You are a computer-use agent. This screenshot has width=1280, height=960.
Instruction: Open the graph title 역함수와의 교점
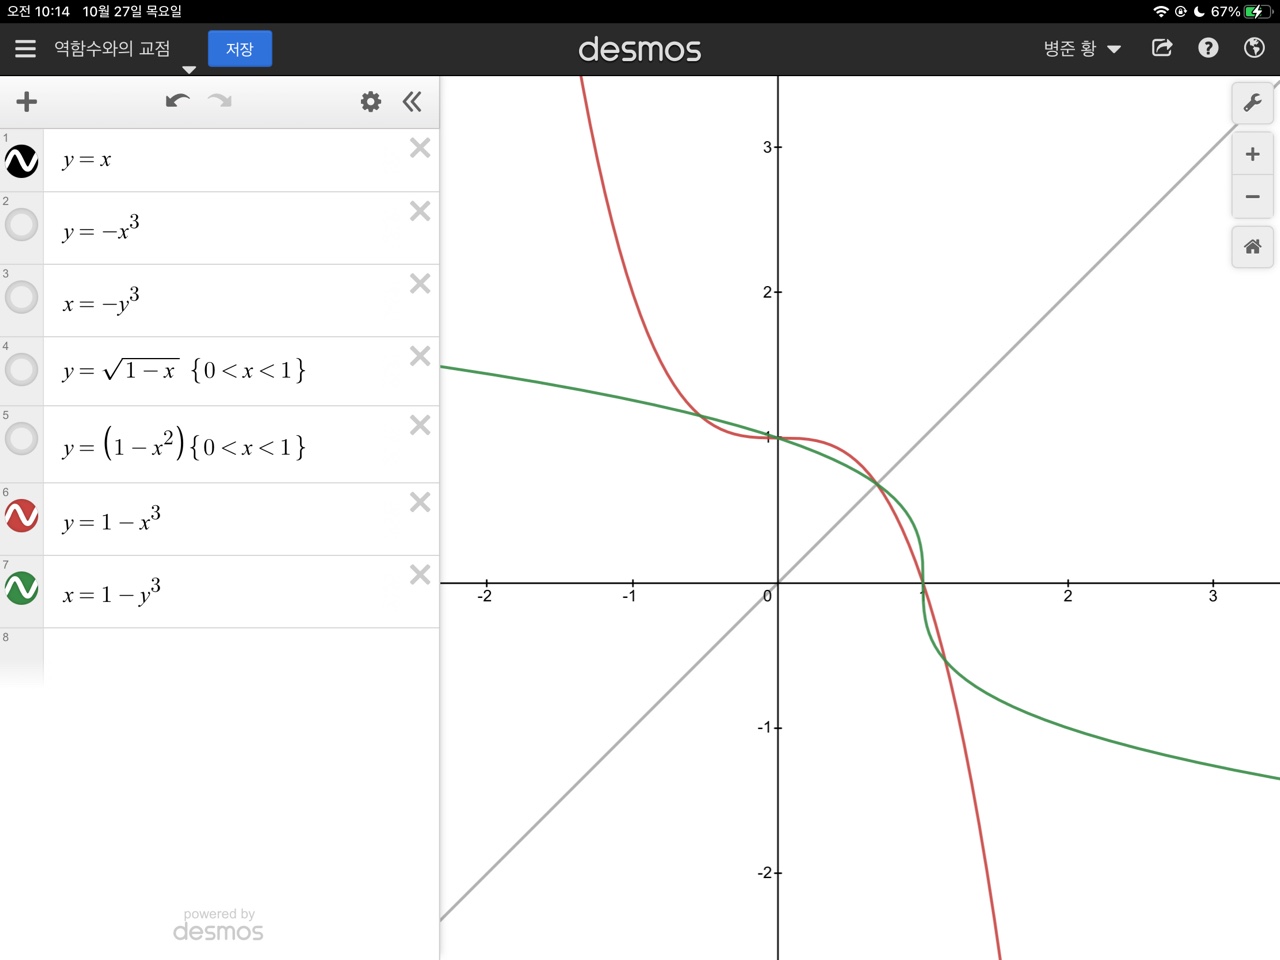(x=112, y=48)
